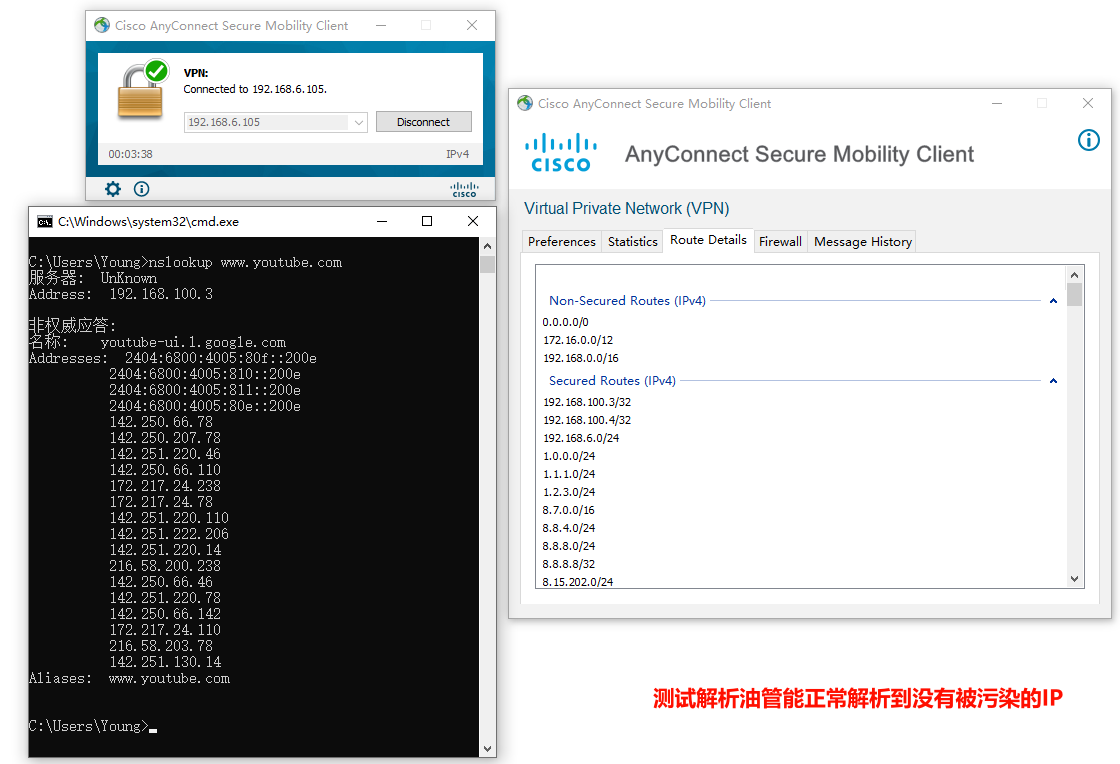Open settings gear in small AnyConnect window
This screenshot has height=764, width=1120.
coord(113,189)
